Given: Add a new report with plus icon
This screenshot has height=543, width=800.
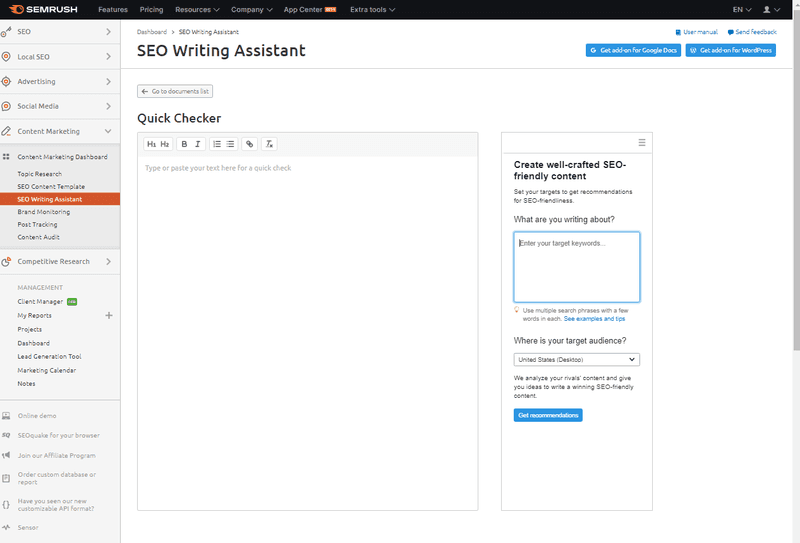Looking at the screenshot, I should point(109,315).
